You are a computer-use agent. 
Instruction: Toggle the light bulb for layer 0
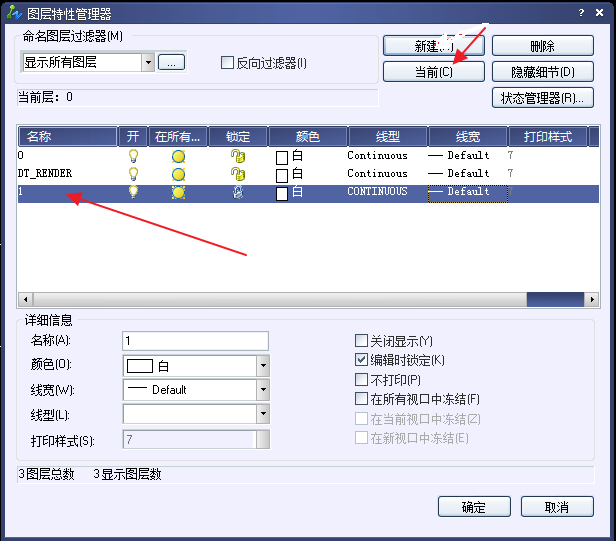click(132, 156)
